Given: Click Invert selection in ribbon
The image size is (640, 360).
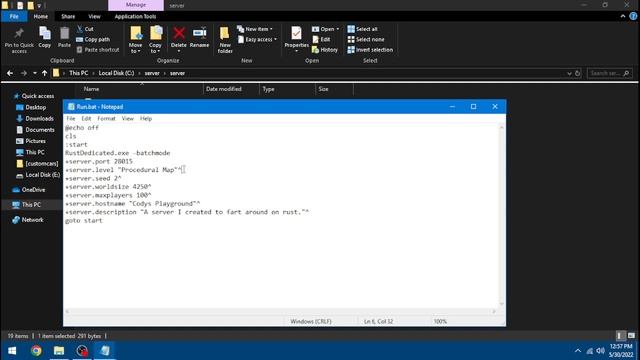Looking at the screenshot, I should tap(370, 50).
